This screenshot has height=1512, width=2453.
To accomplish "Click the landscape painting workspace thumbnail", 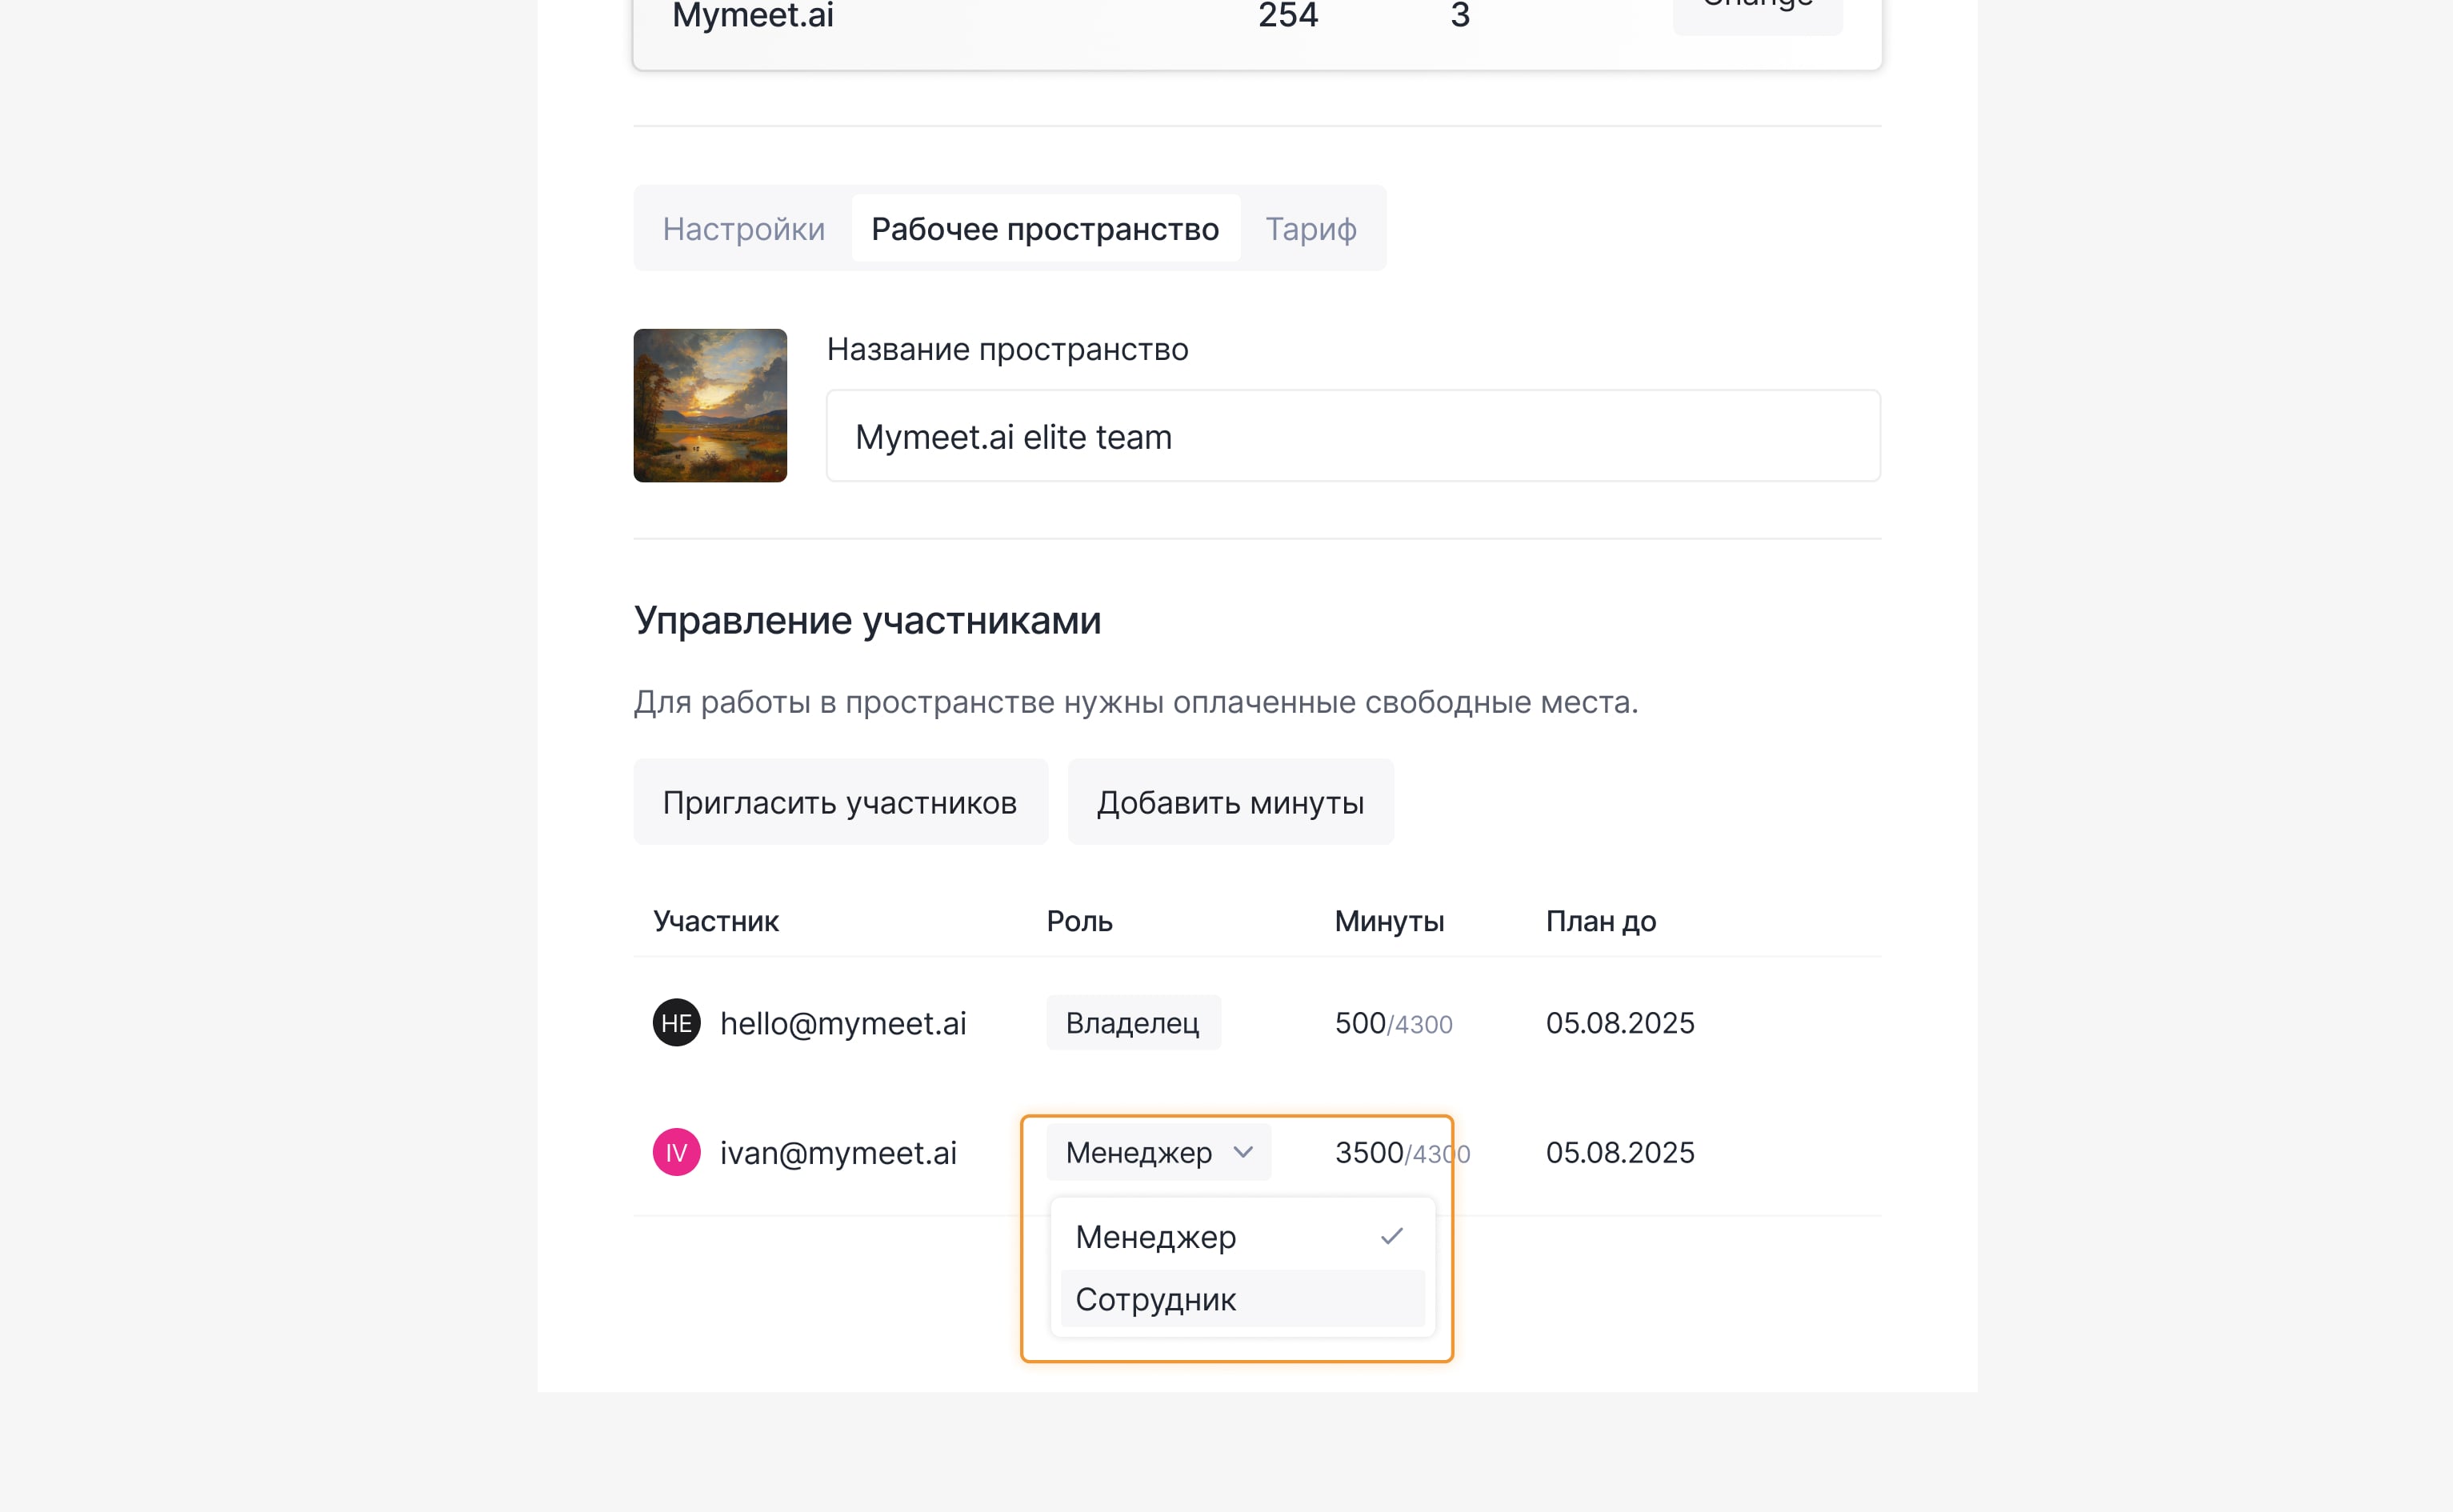I will pyautogui.click(x=710, y=405).
